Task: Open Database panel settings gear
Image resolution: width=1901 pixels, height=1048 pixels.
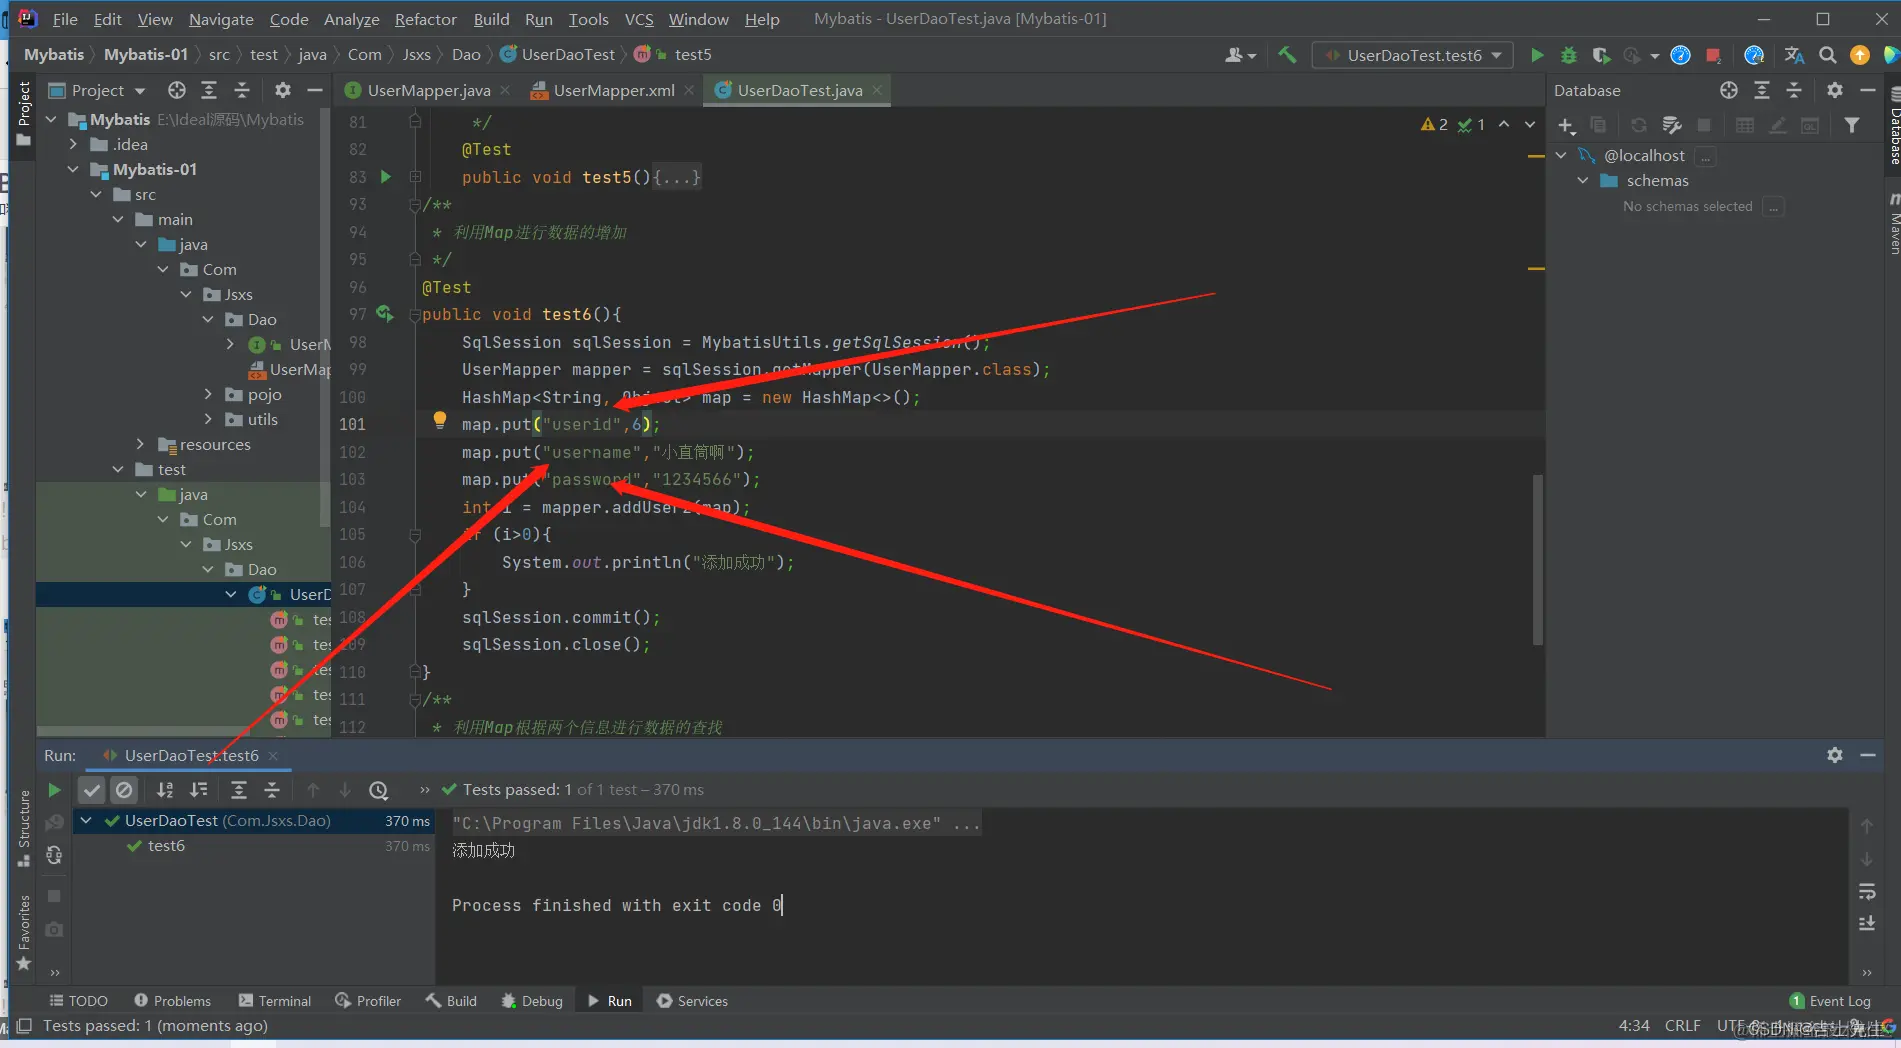Action: tap(1835, 90)
